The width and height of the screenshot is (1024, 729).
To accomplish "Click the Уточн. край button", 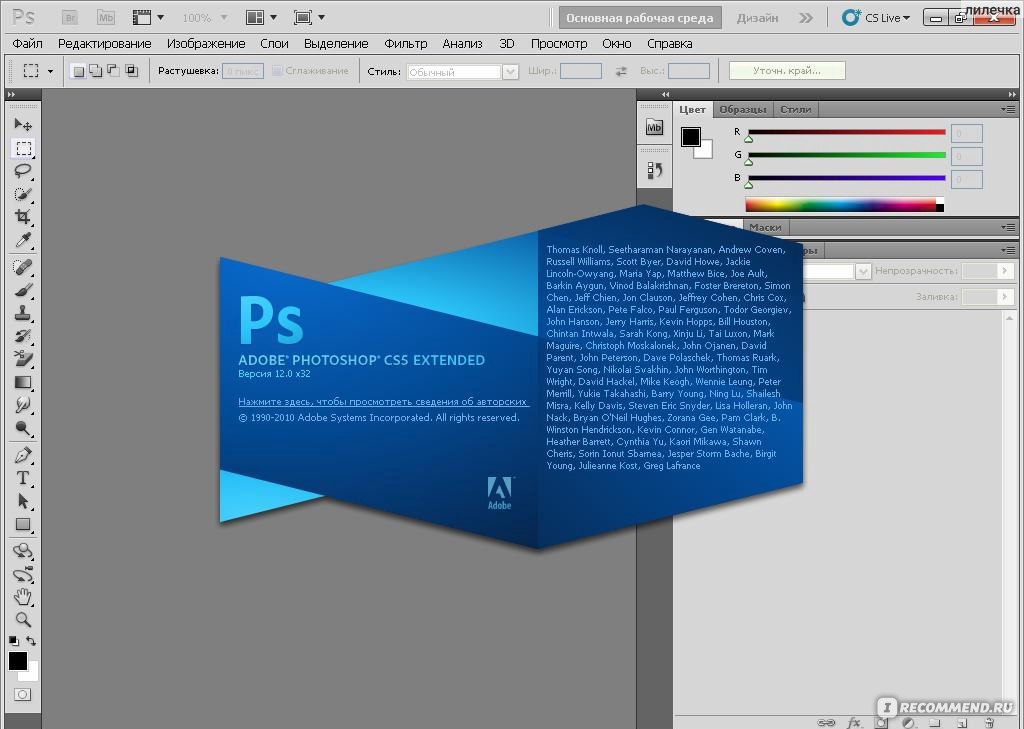I will [x=787, y=71].
